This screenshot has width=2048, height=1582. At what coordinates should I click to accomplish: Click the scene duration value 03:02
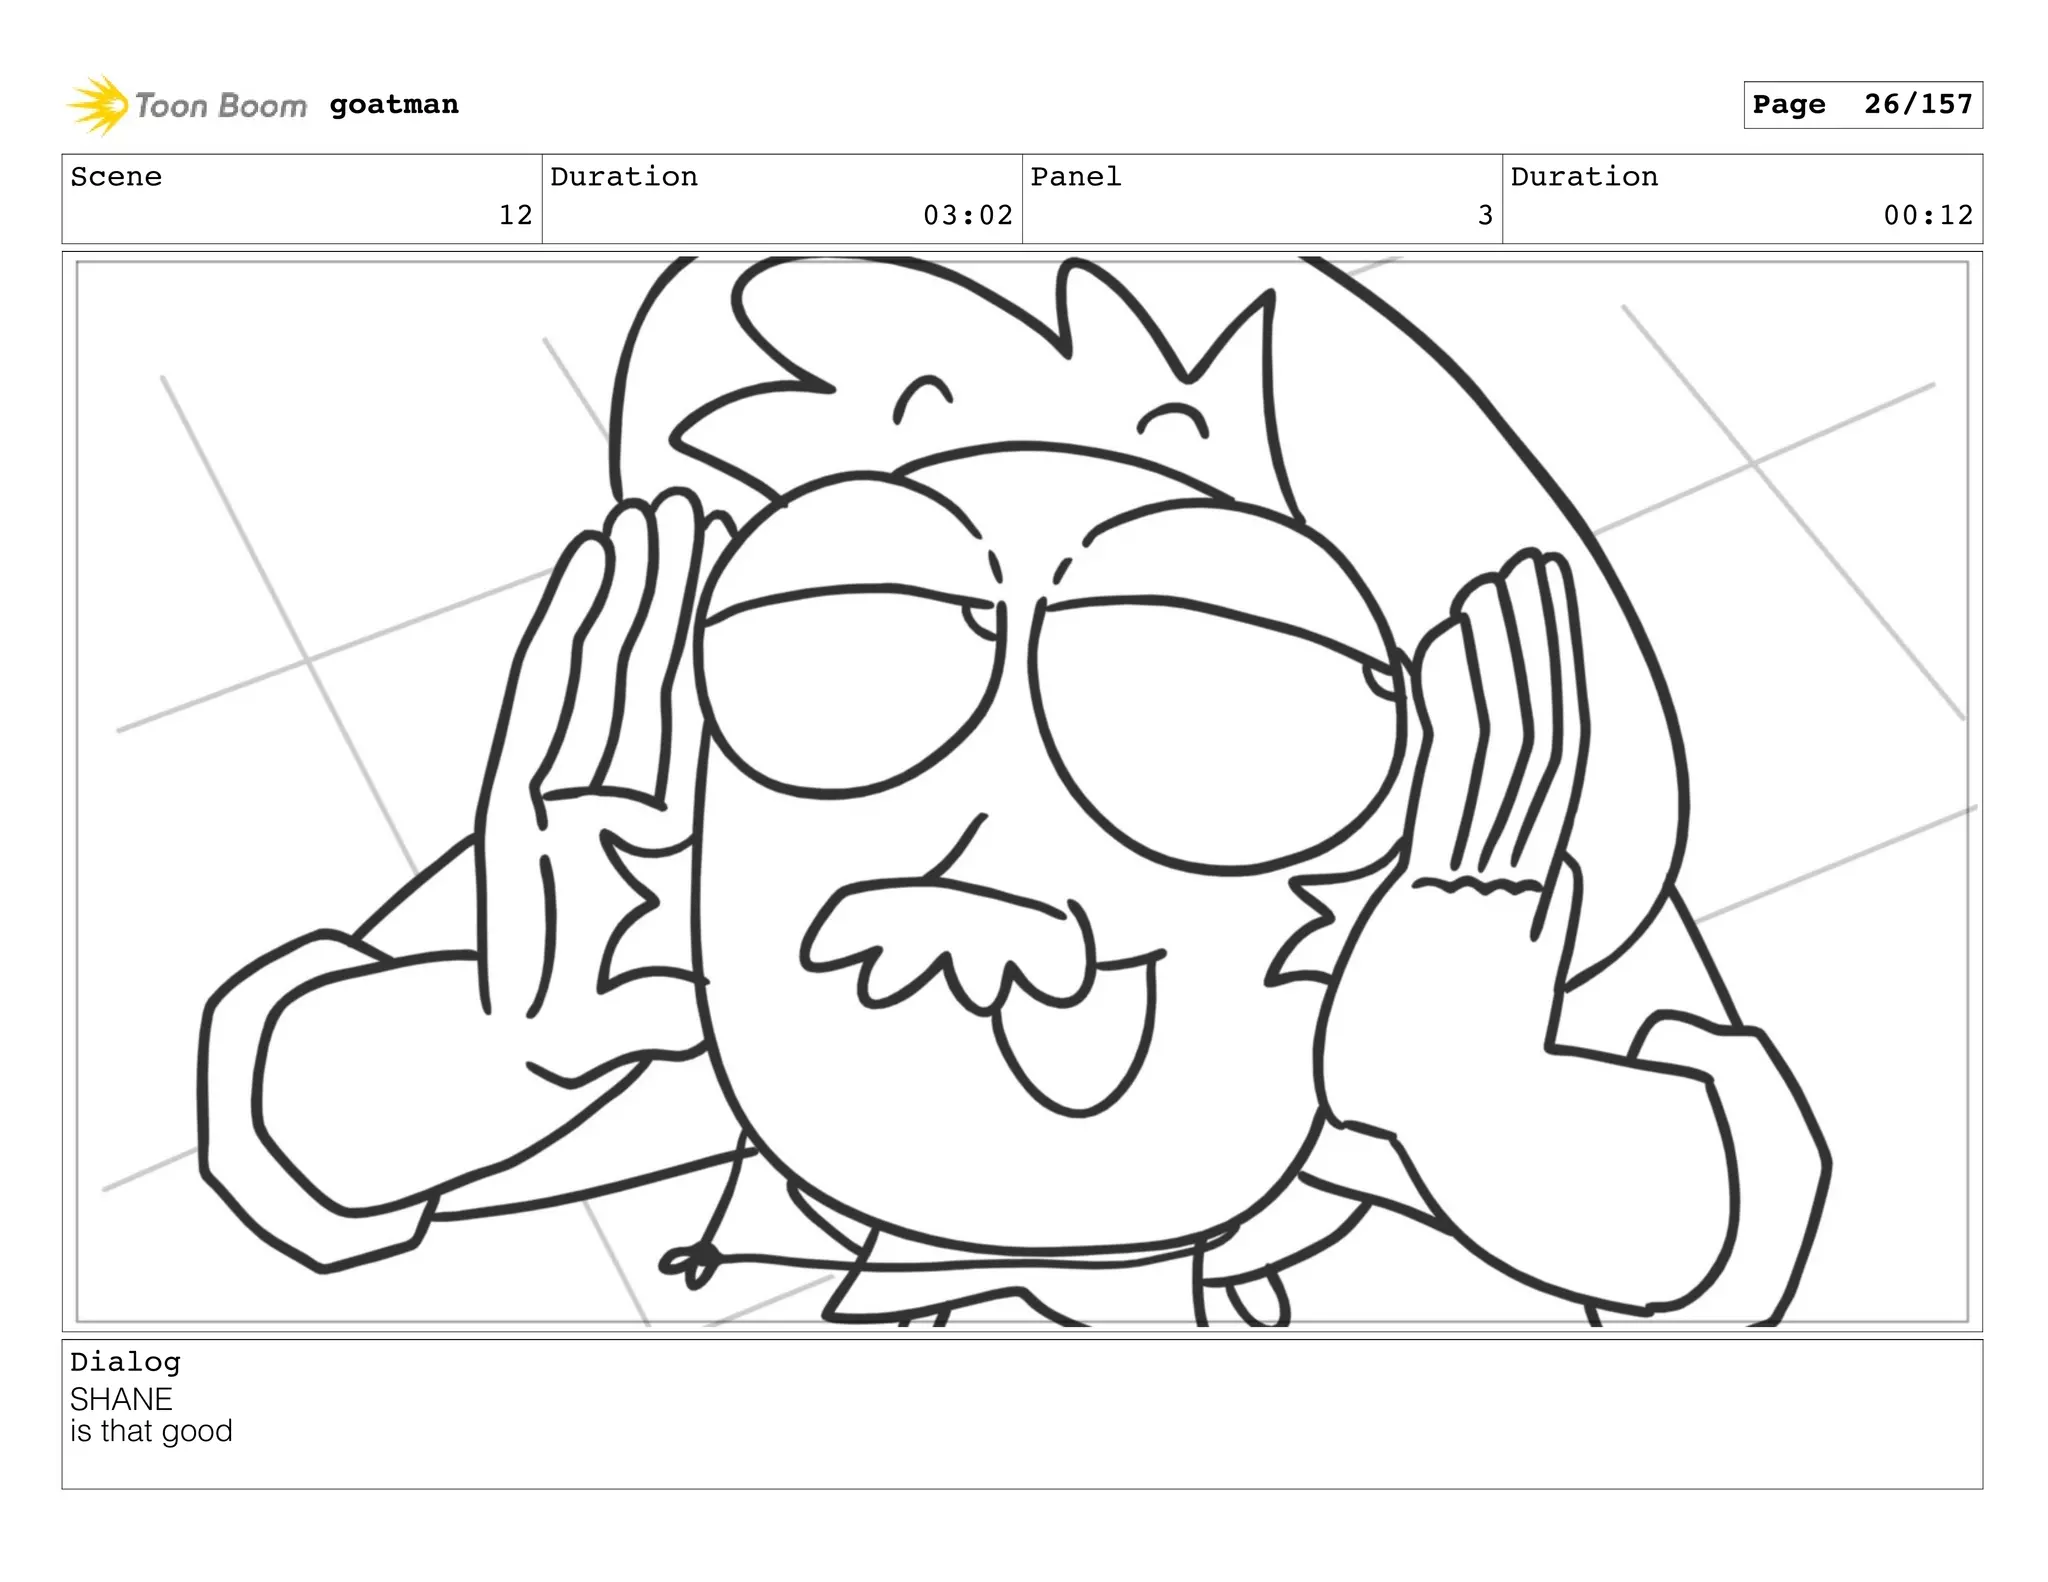(967, 215)
